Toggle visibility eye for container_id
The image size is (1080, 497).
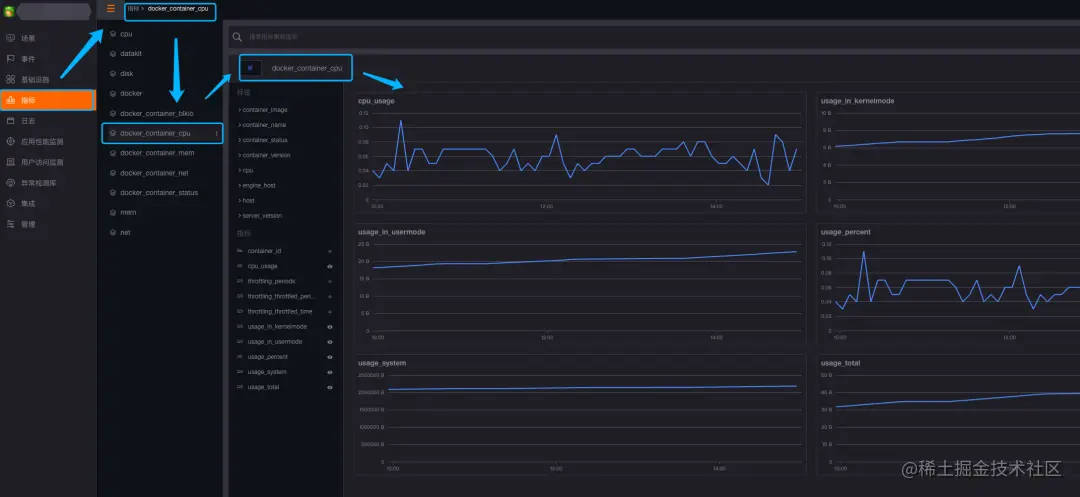pyautogui.click(x=330, y=251)
